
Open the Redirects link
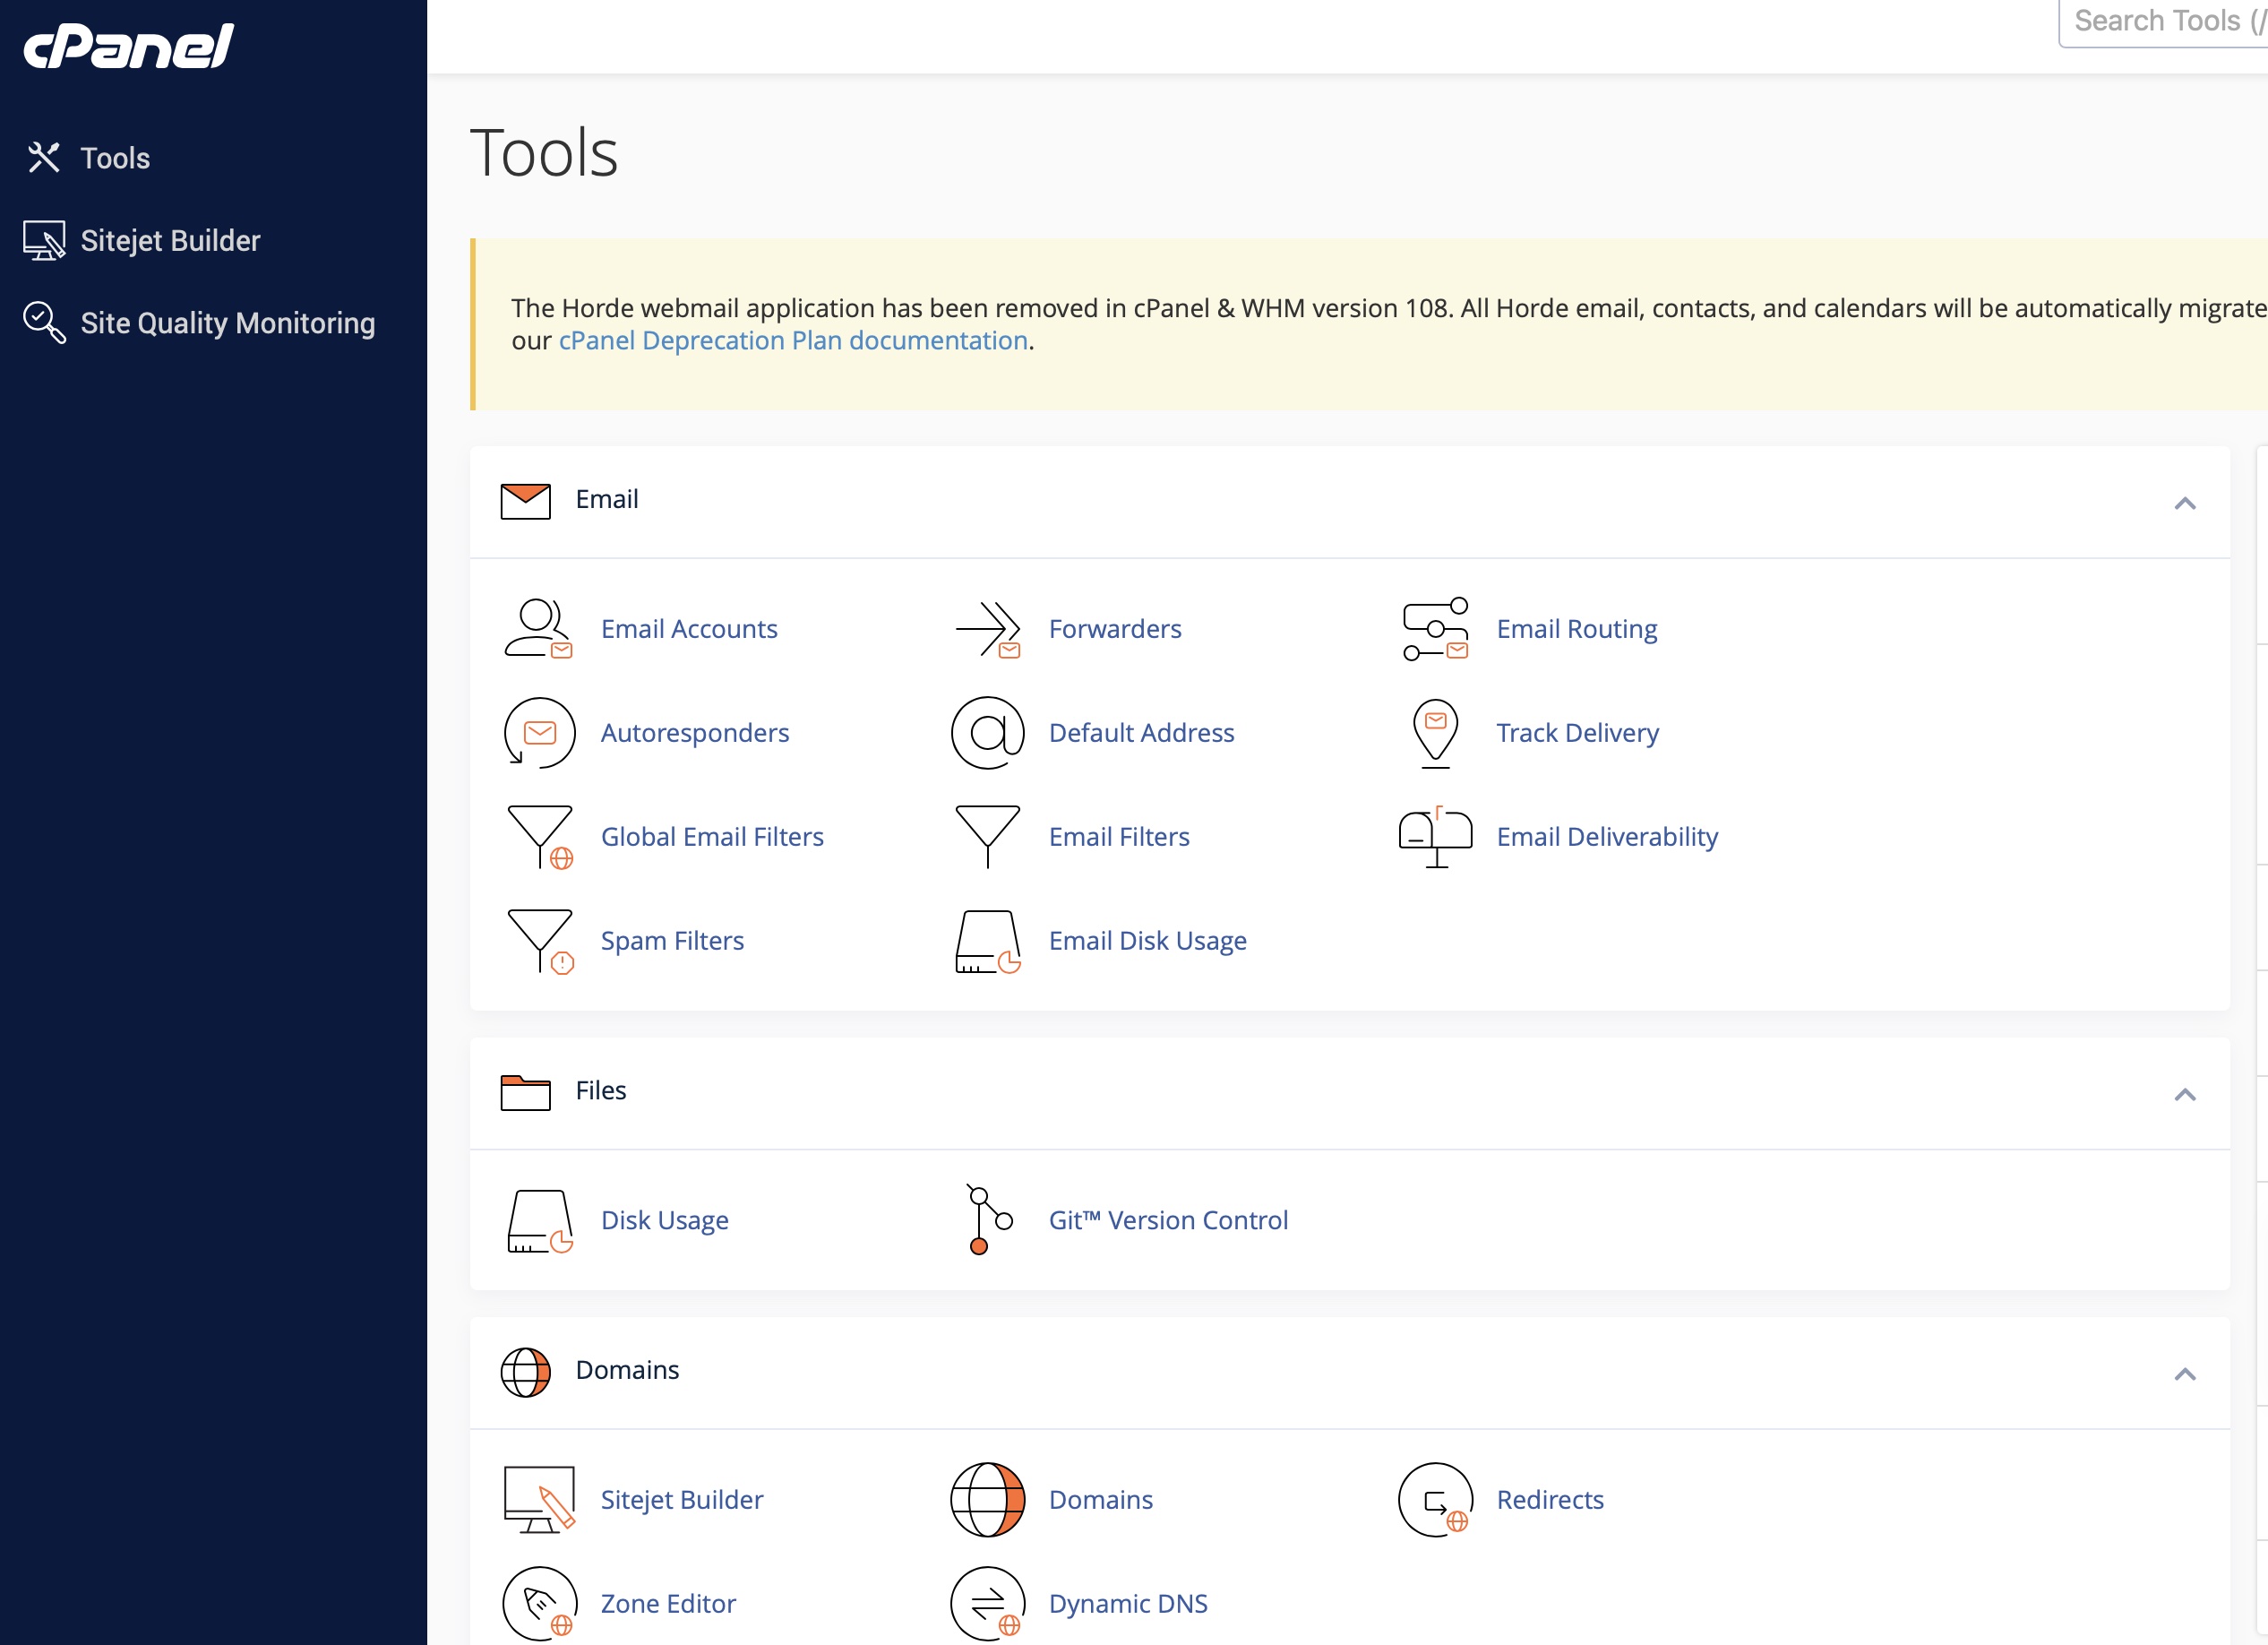1550,1500
